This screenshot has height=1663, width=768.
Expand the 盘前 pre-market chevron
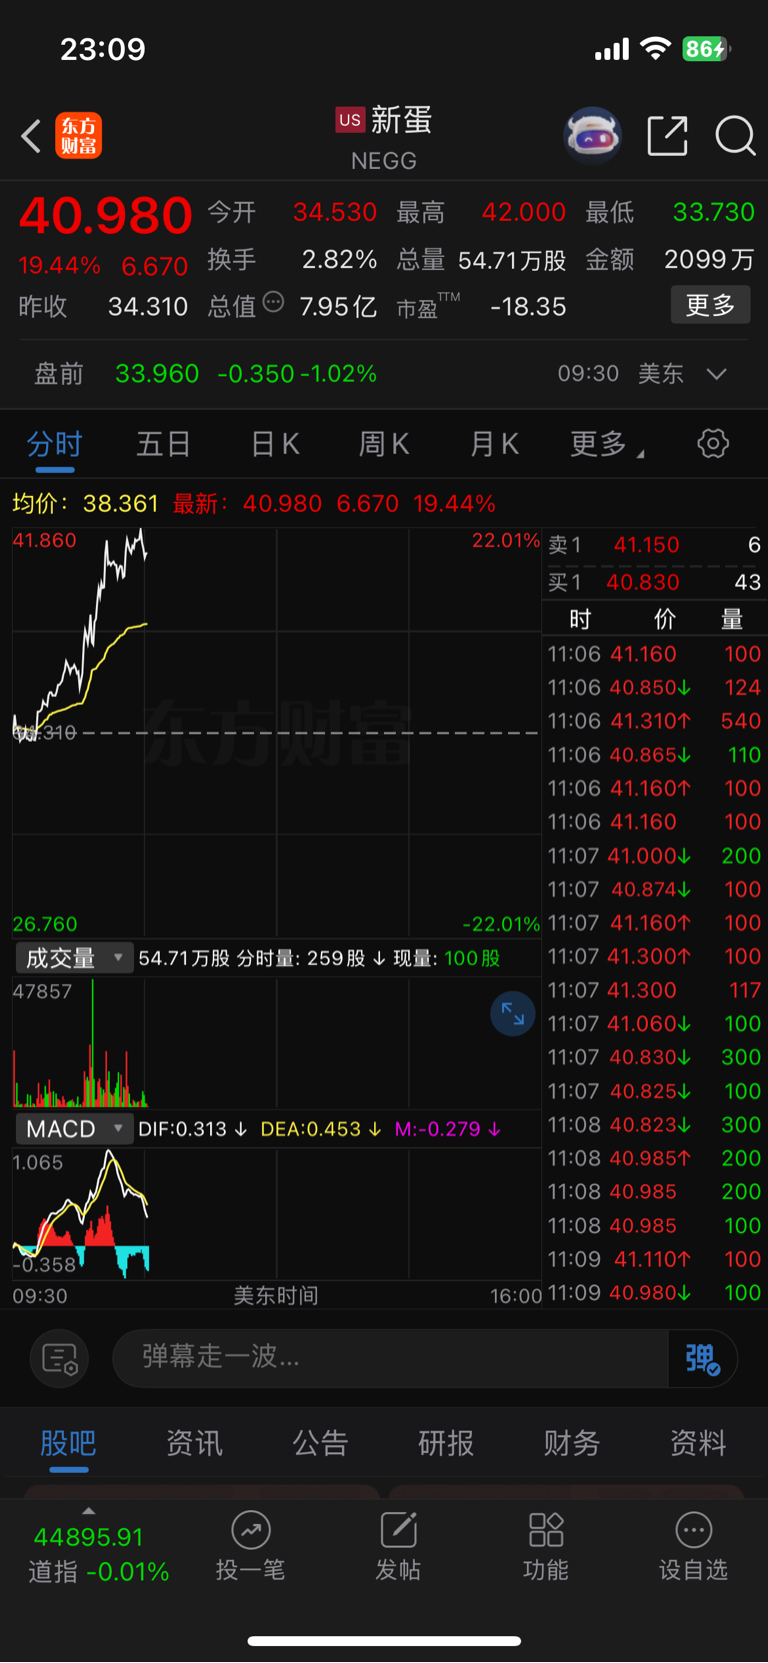pos(716,374)
